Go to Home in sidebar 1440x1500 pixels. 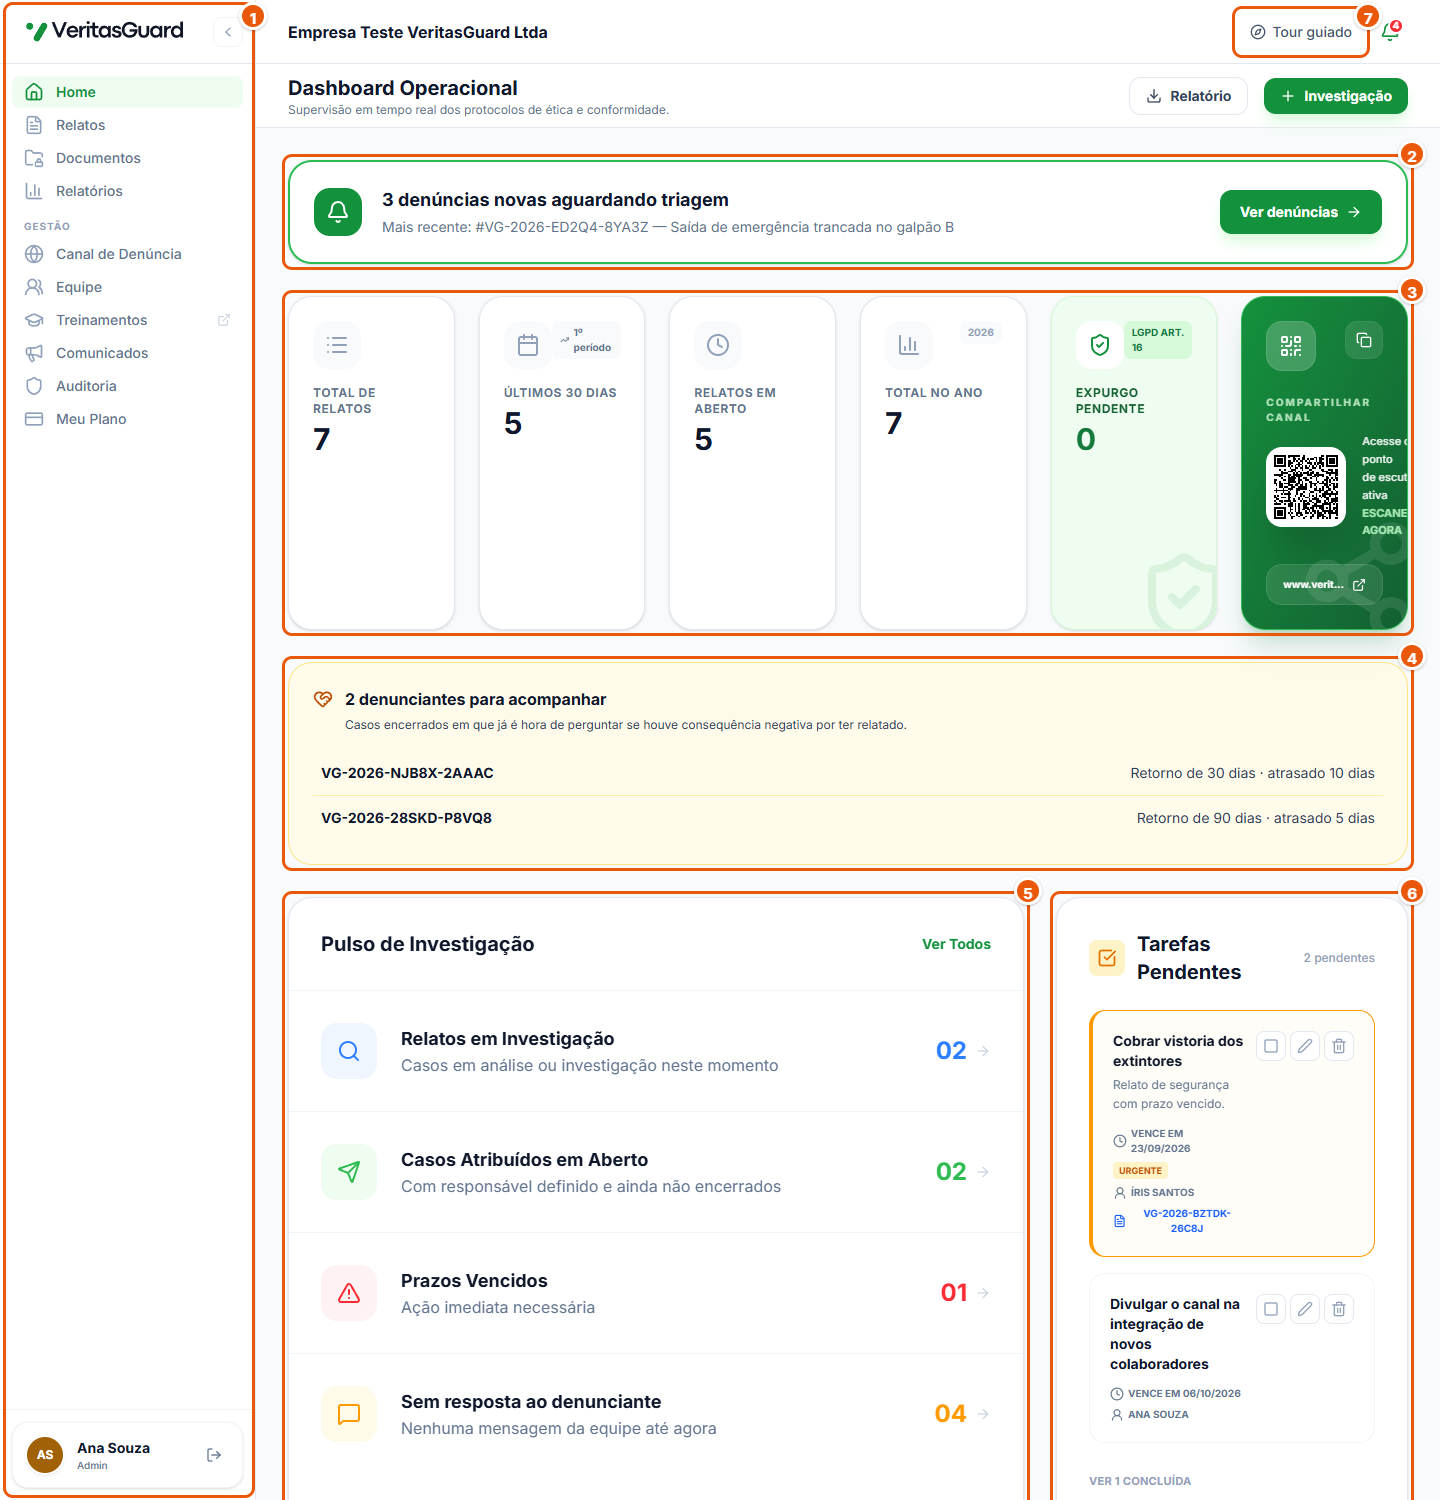(x=127, y=92)
